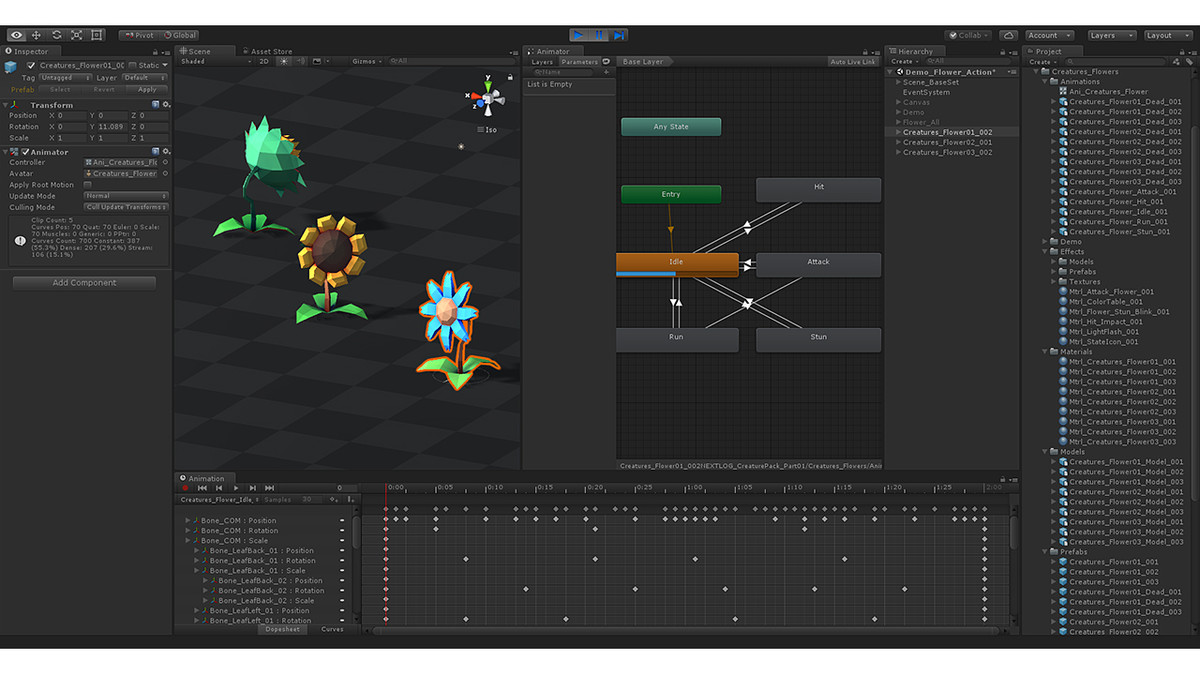The width and height of the screenshot is (1200, 675).
Task: Enable animation recording with the record button
Action: (x=185, y=488)
